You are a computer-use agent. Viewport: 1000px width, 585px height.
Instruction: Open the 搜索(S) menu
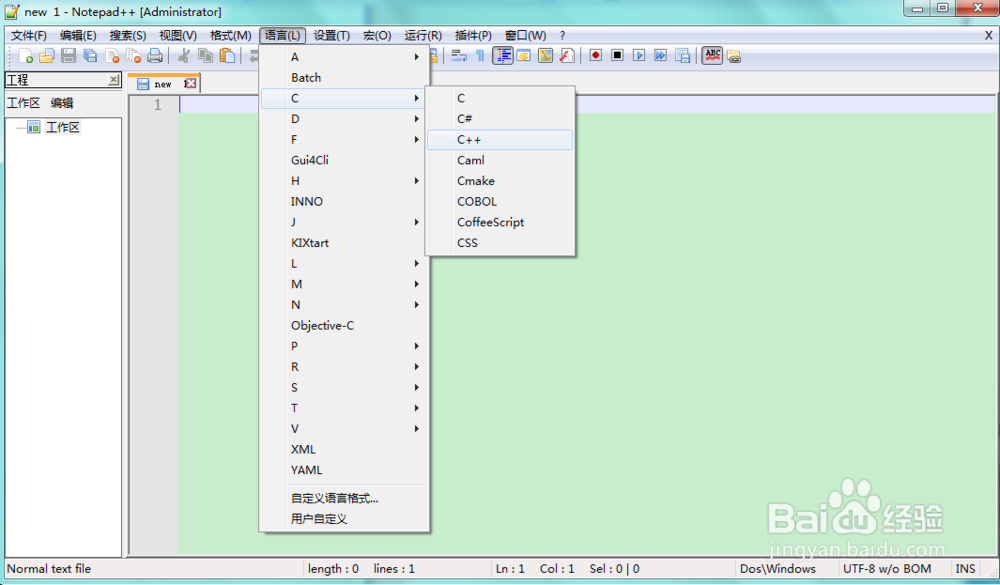[x=128, y=35]
